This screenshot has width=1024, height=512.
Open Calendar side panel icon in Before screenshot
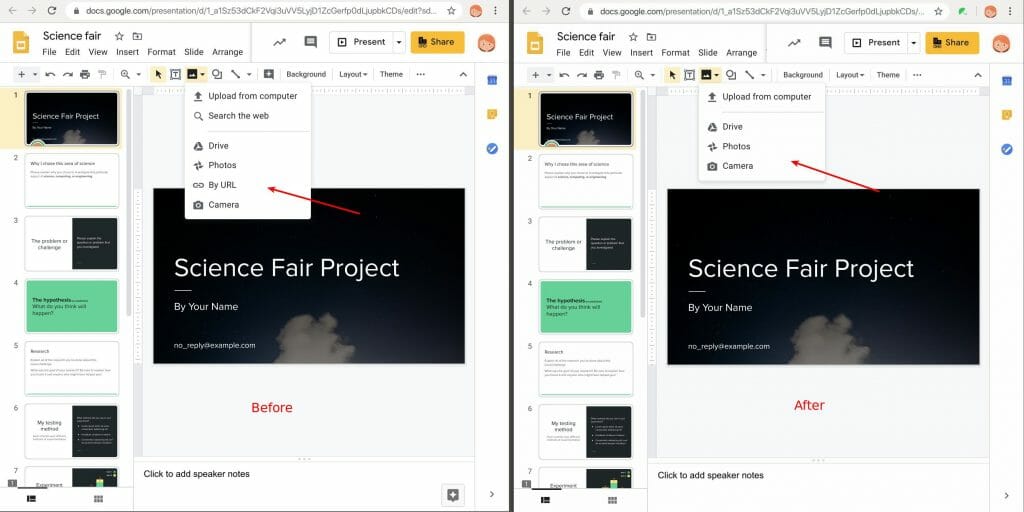492,80
